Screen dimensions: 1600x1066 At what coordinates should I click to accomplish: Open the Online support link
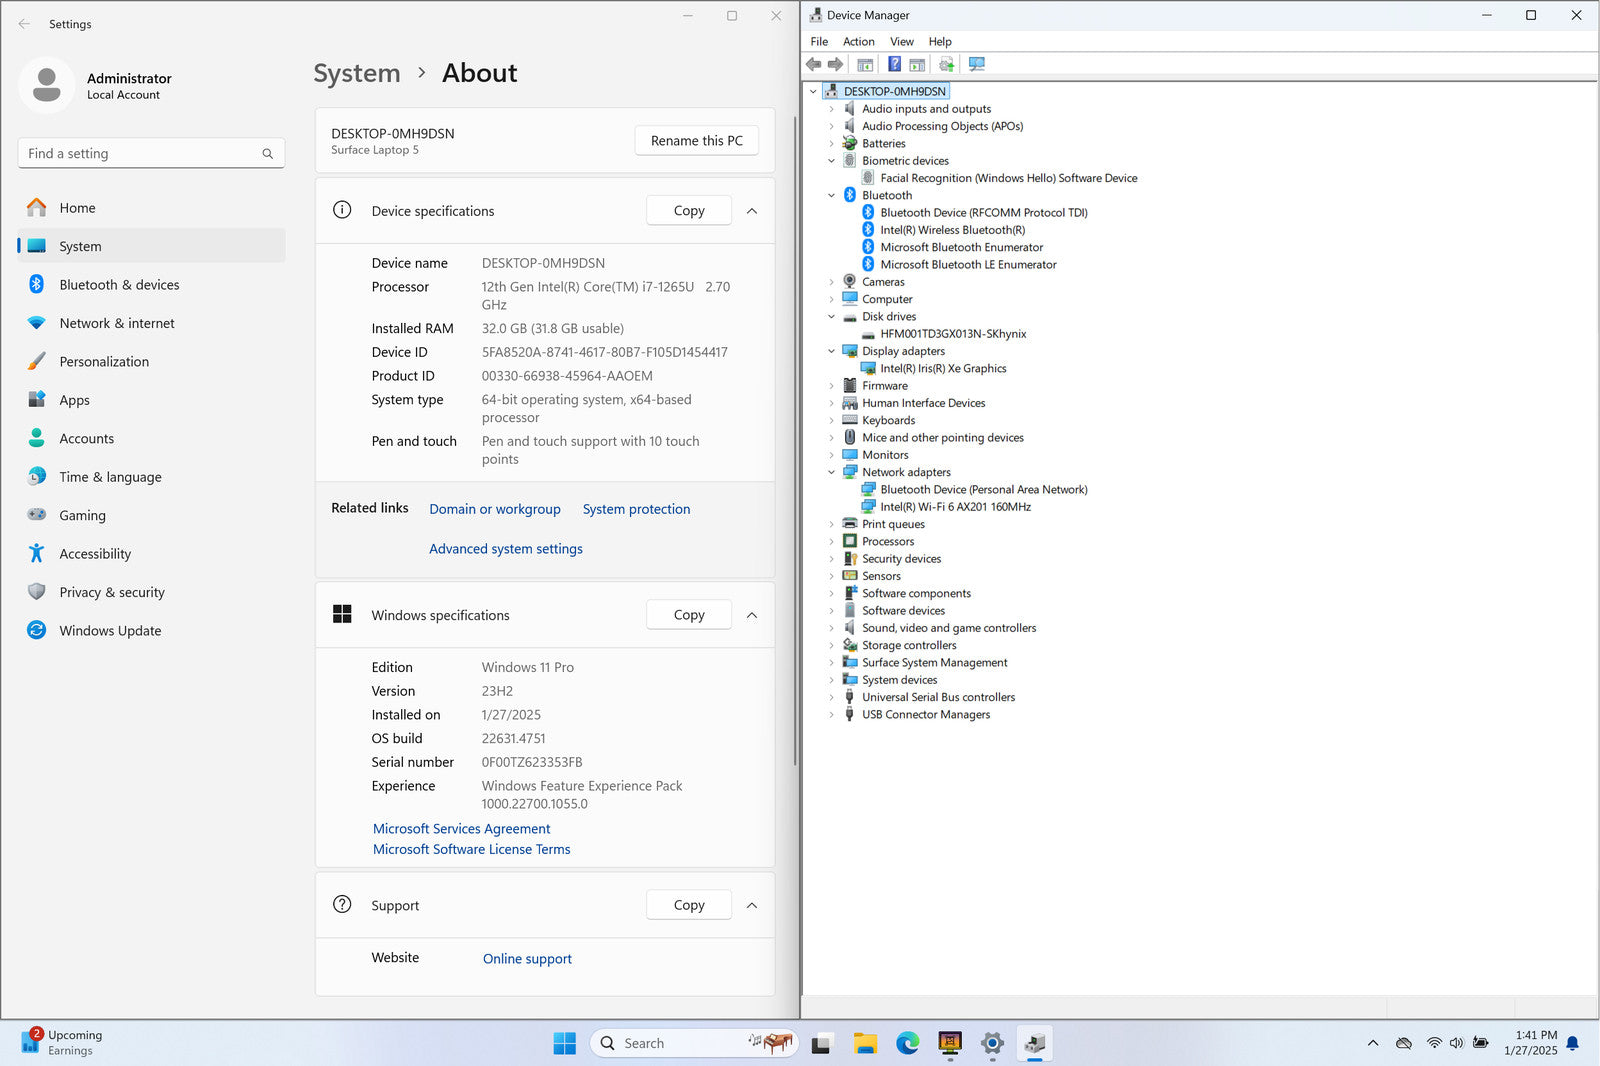528,959
